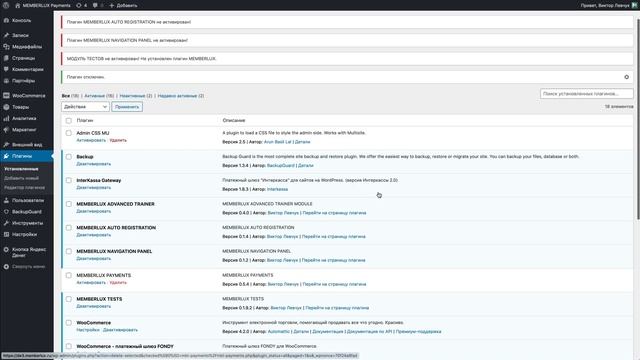
Task: Open Инструменты tools section
Action: click(27, 223)
